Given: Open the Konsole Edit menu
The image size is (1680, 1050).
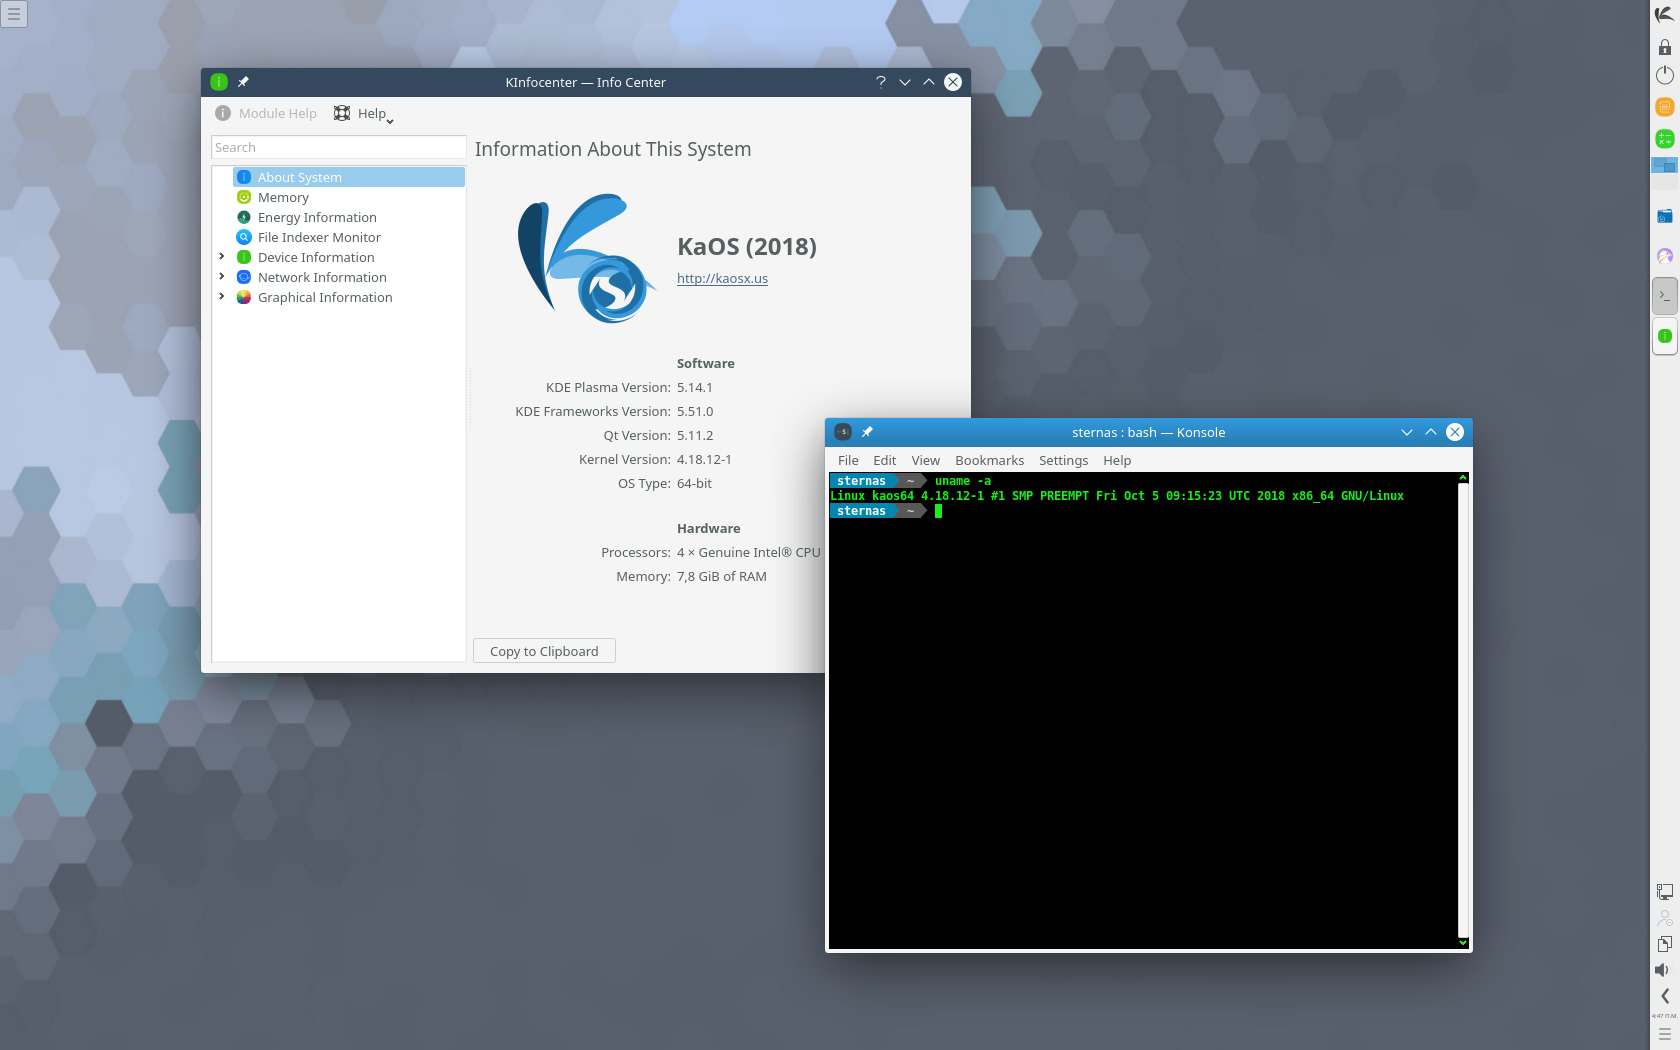Looking at the screenshot, I should pos(884,460).
